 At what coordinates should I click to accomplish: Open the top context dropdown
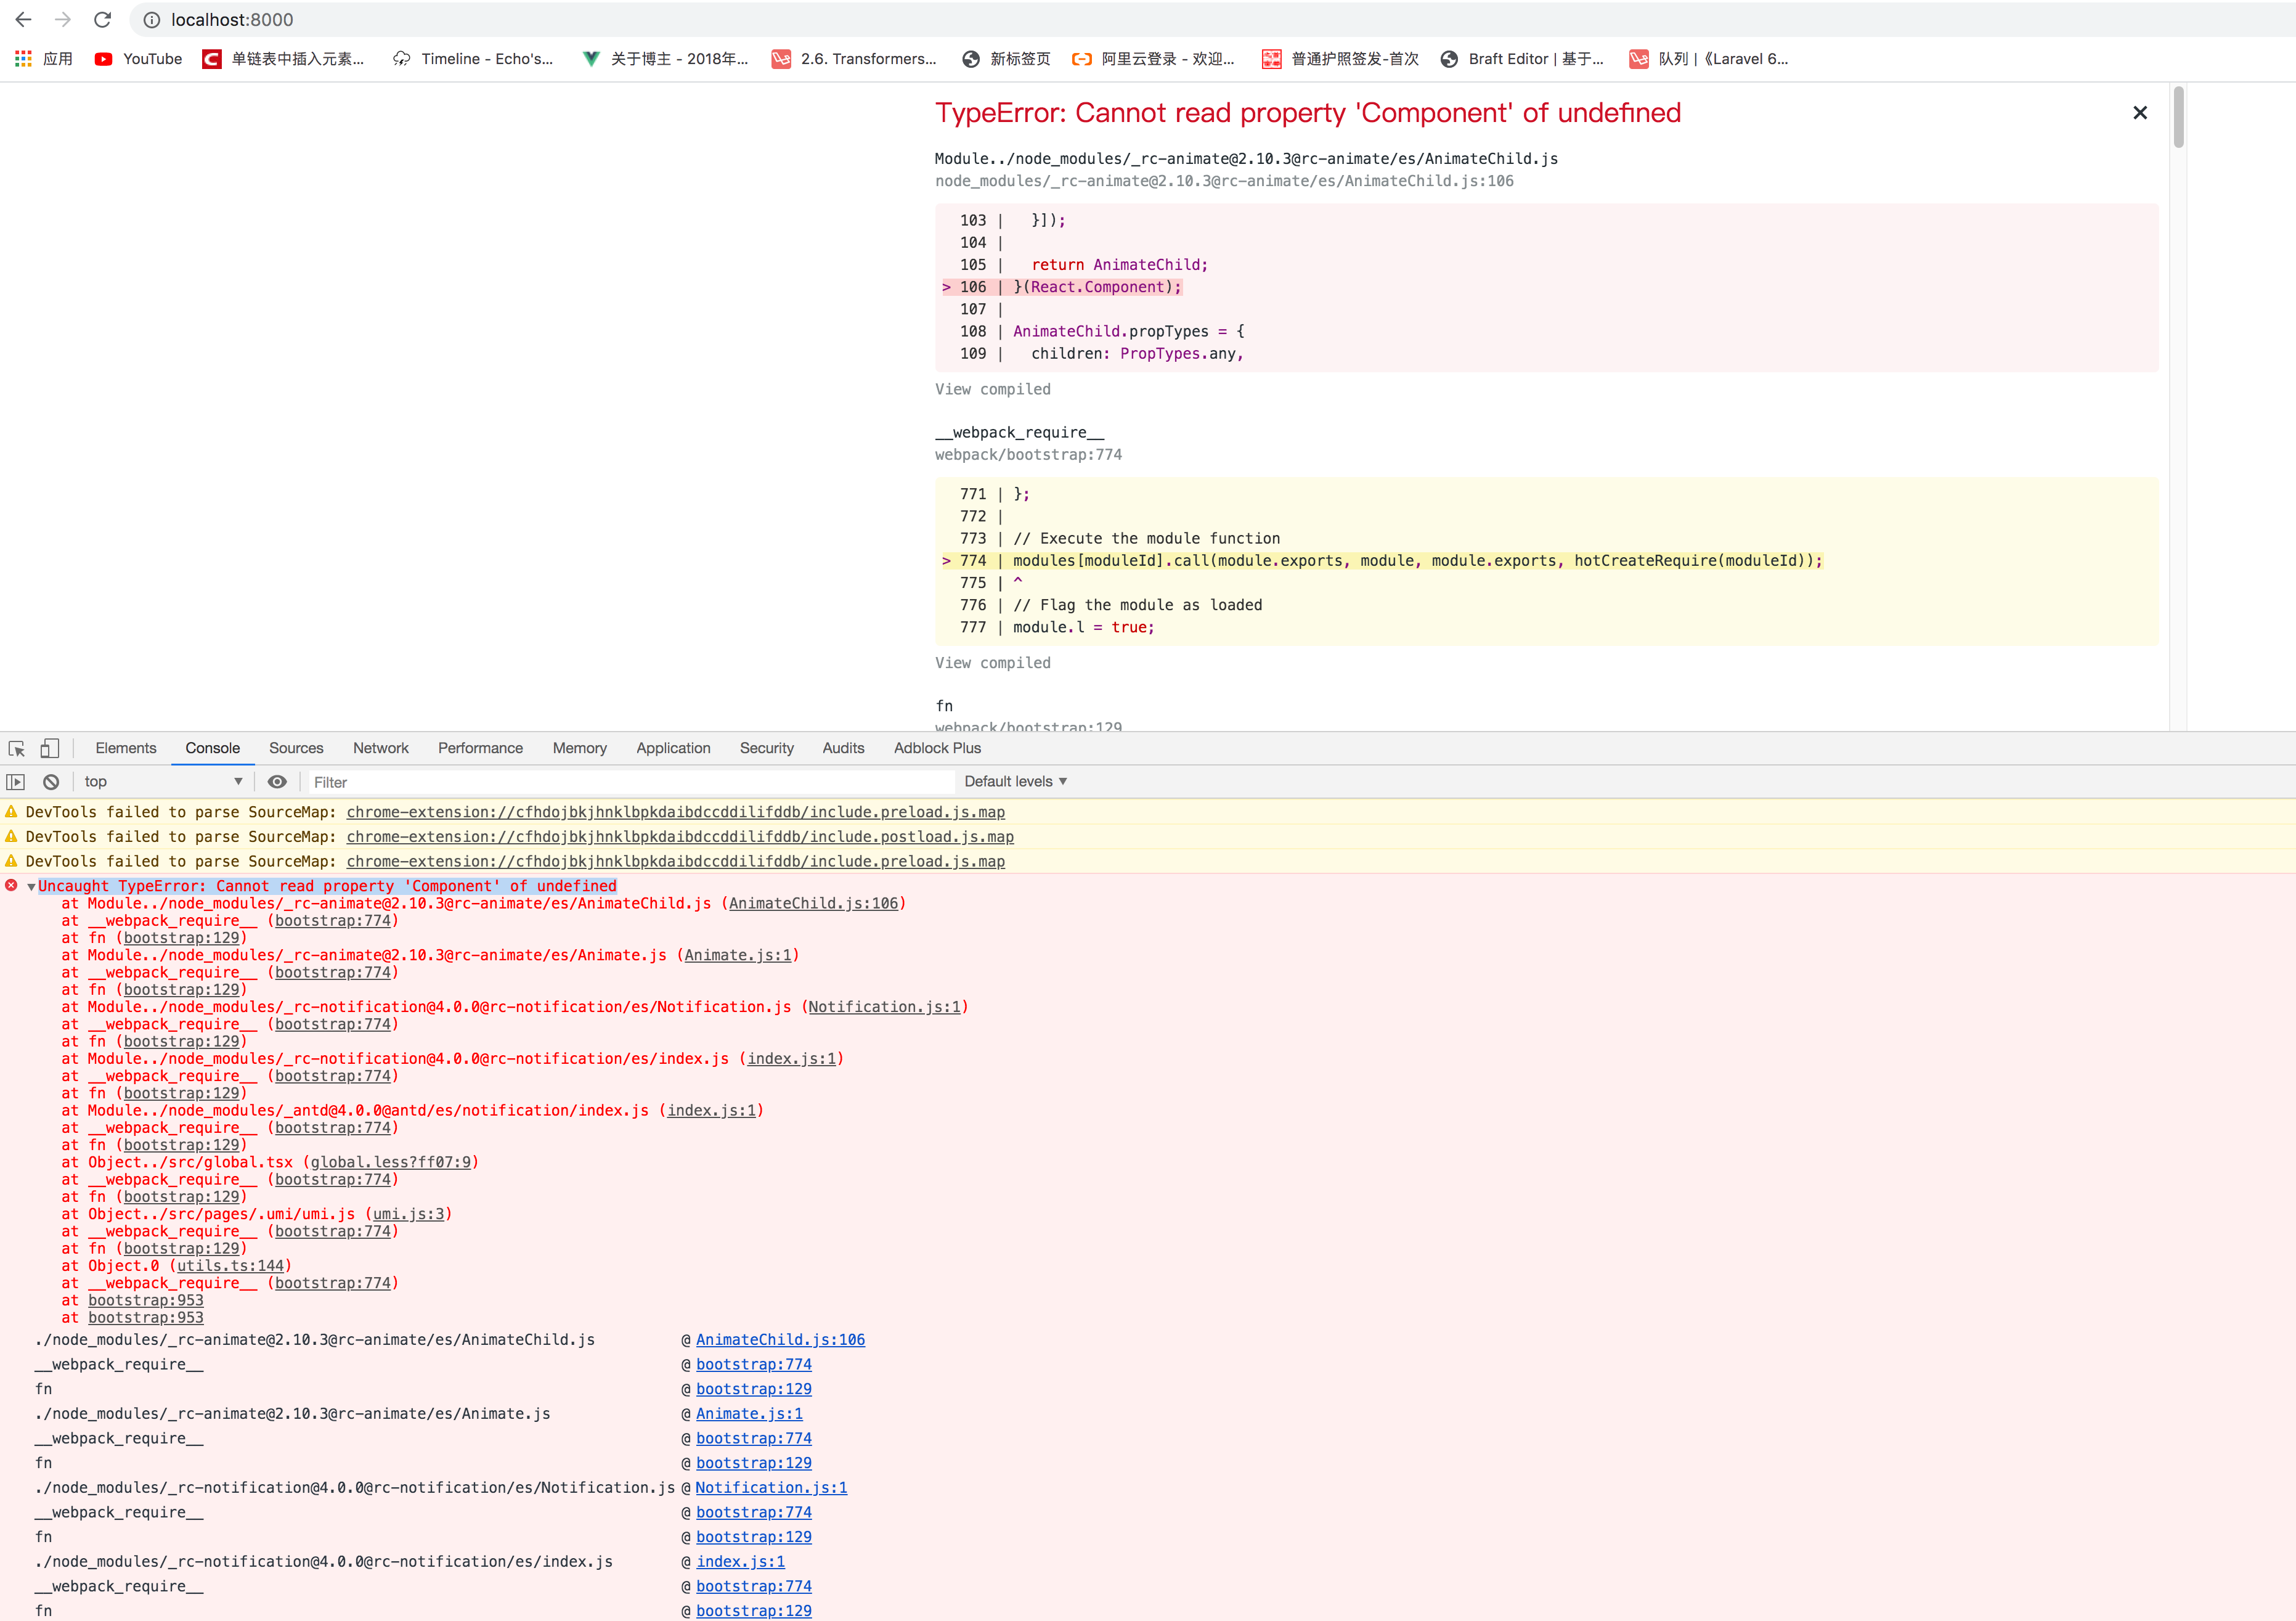(x=163, y=782)
